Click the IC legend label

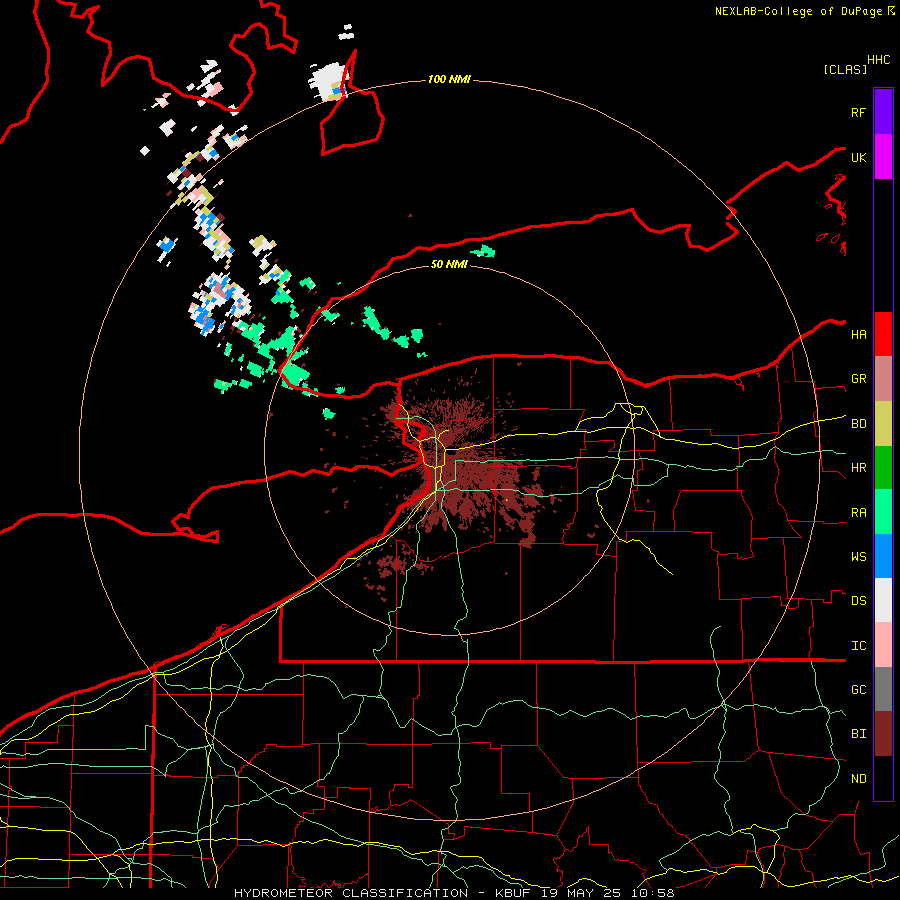click(x=858, y=646)
